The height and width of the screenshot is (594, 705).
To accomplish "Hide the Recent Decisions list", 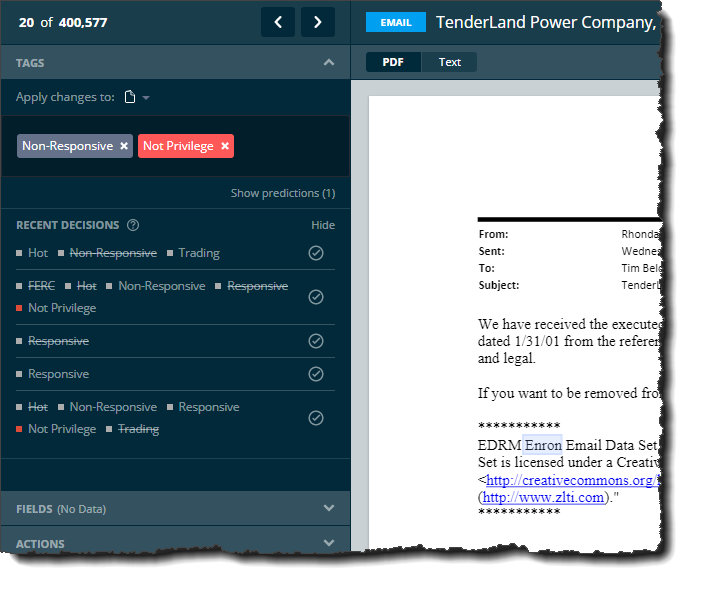I will 323,225.
